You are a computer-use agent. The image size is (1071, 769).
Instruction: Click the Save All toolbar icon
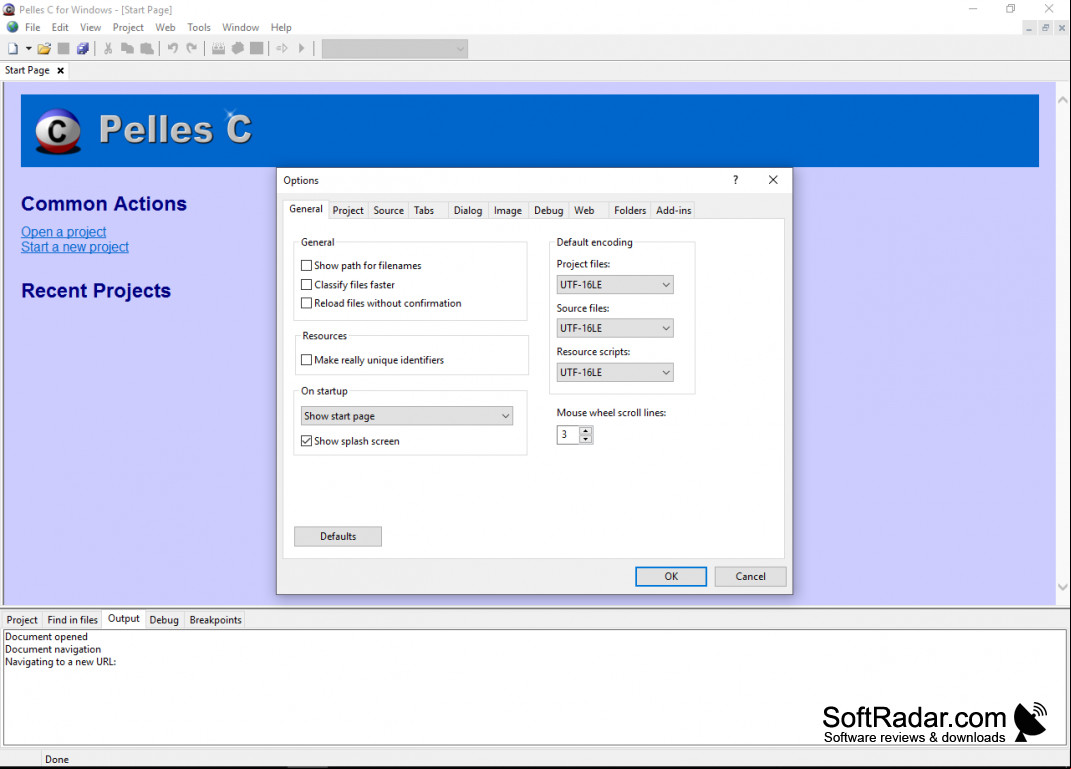83,48
